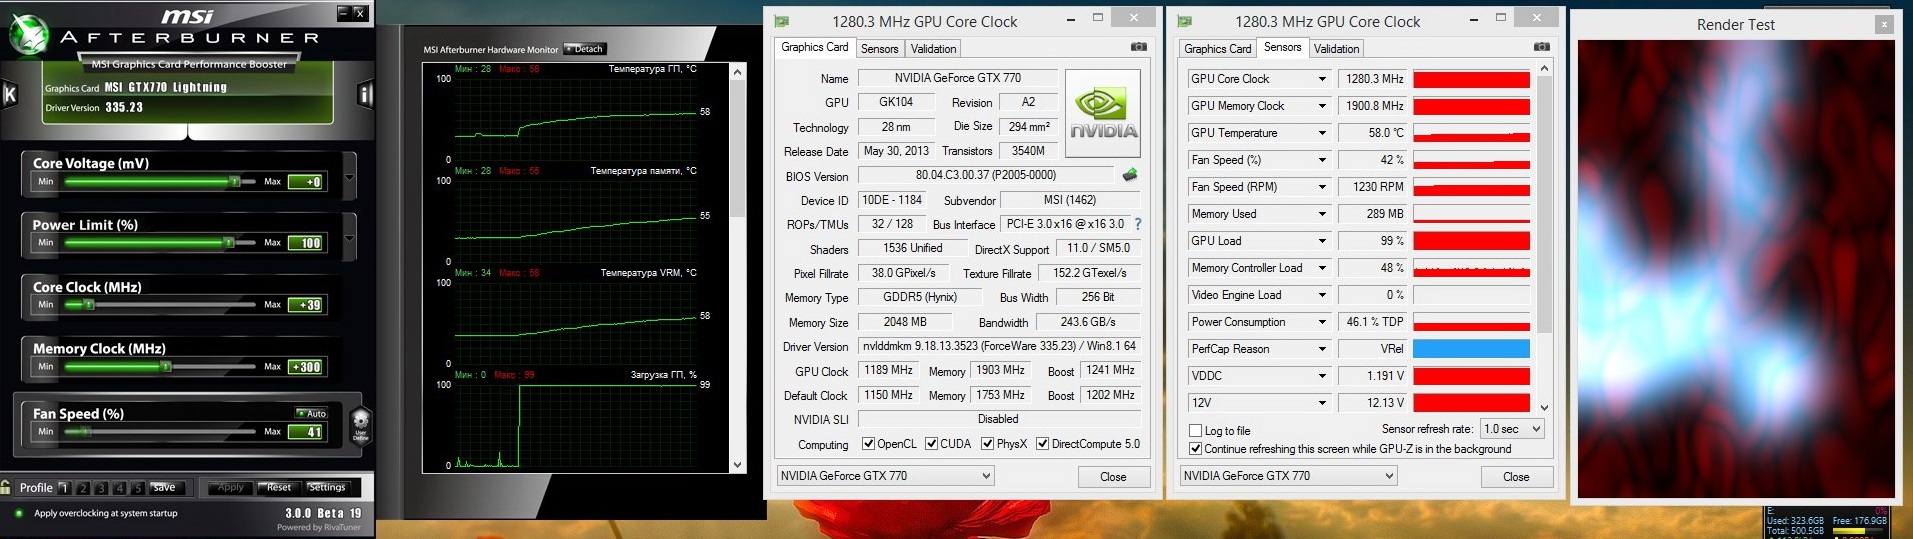Click GPU-Z sensors list scrollbar down arrow
Viewport: 1913px width, 539px height.
point(1544,407)
